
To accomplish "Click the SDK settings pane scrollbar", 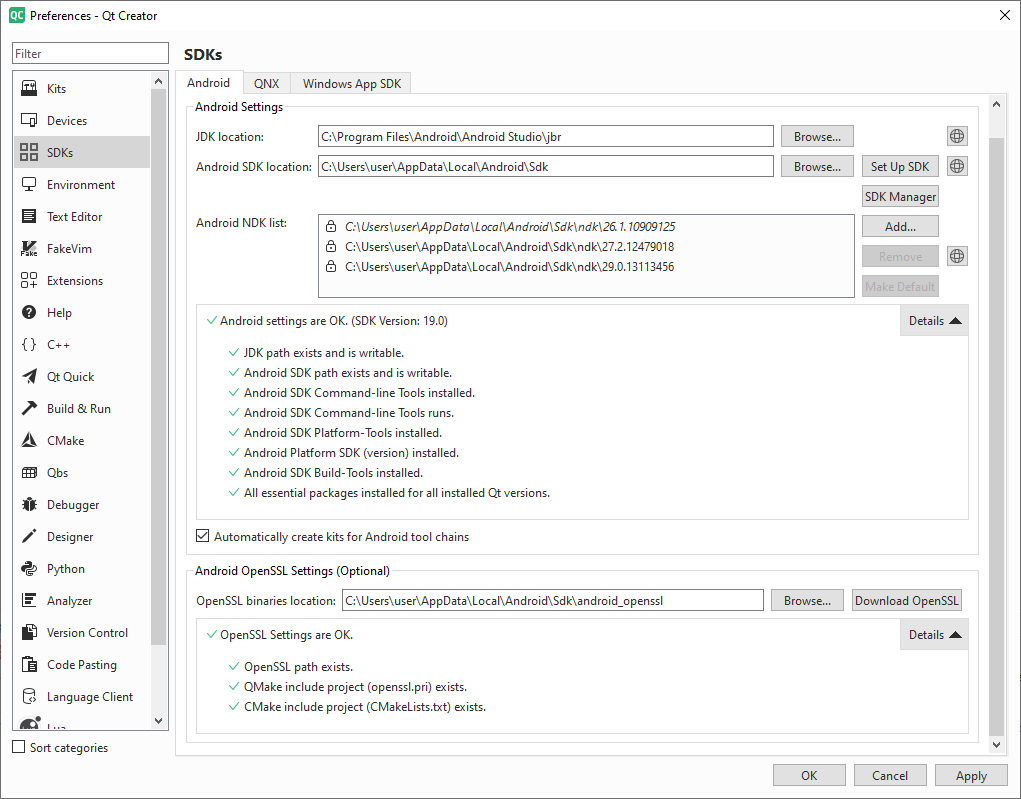I will (996, 436).
